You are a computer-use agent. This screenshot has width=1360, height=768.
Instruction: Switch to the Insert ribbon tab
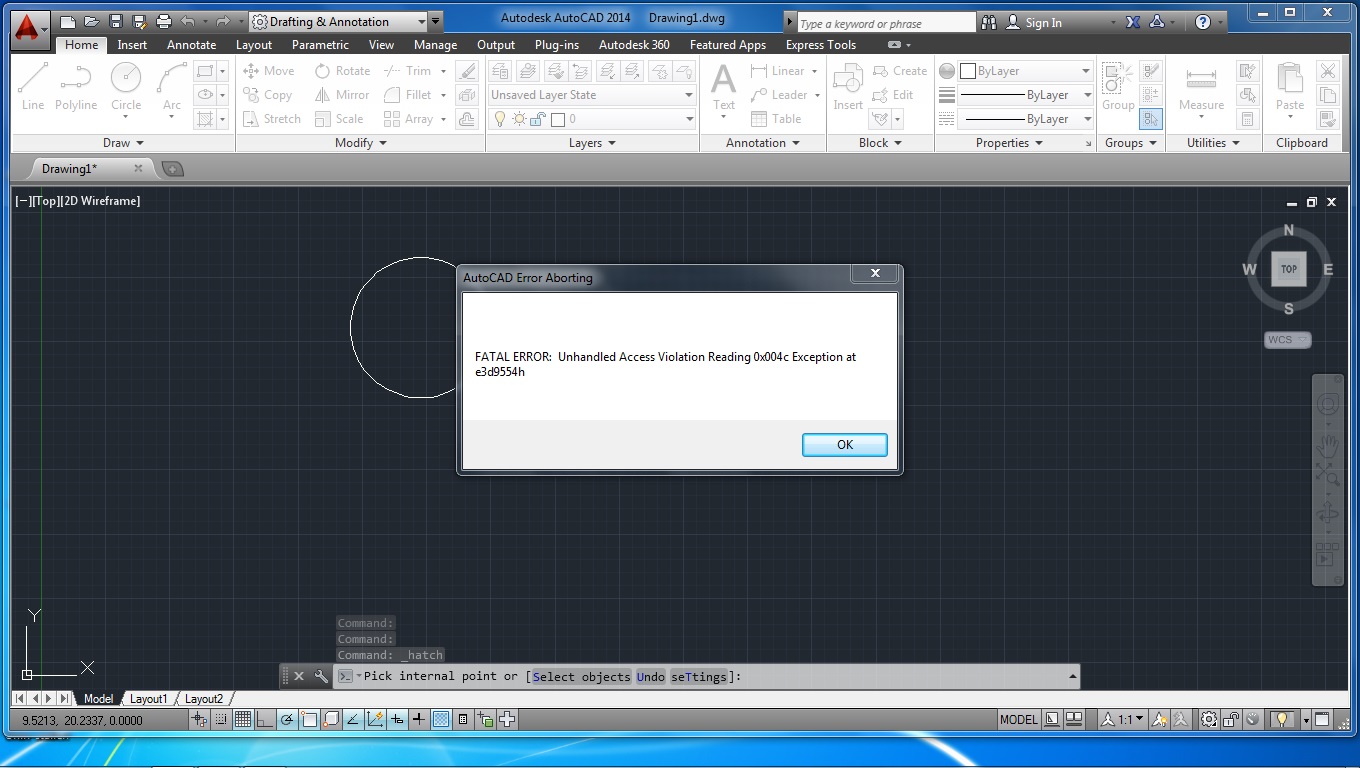point(132,45)
